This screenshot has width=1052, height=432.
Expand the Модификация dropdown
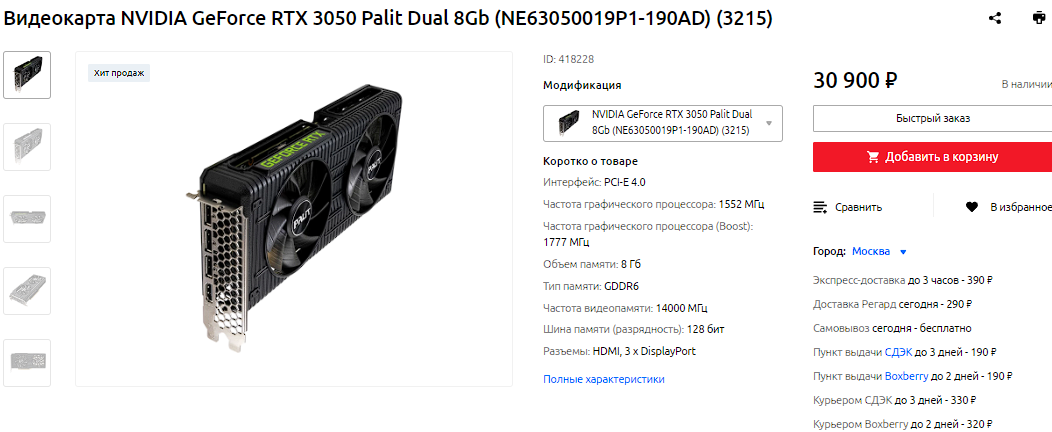(x=663, y=123)
